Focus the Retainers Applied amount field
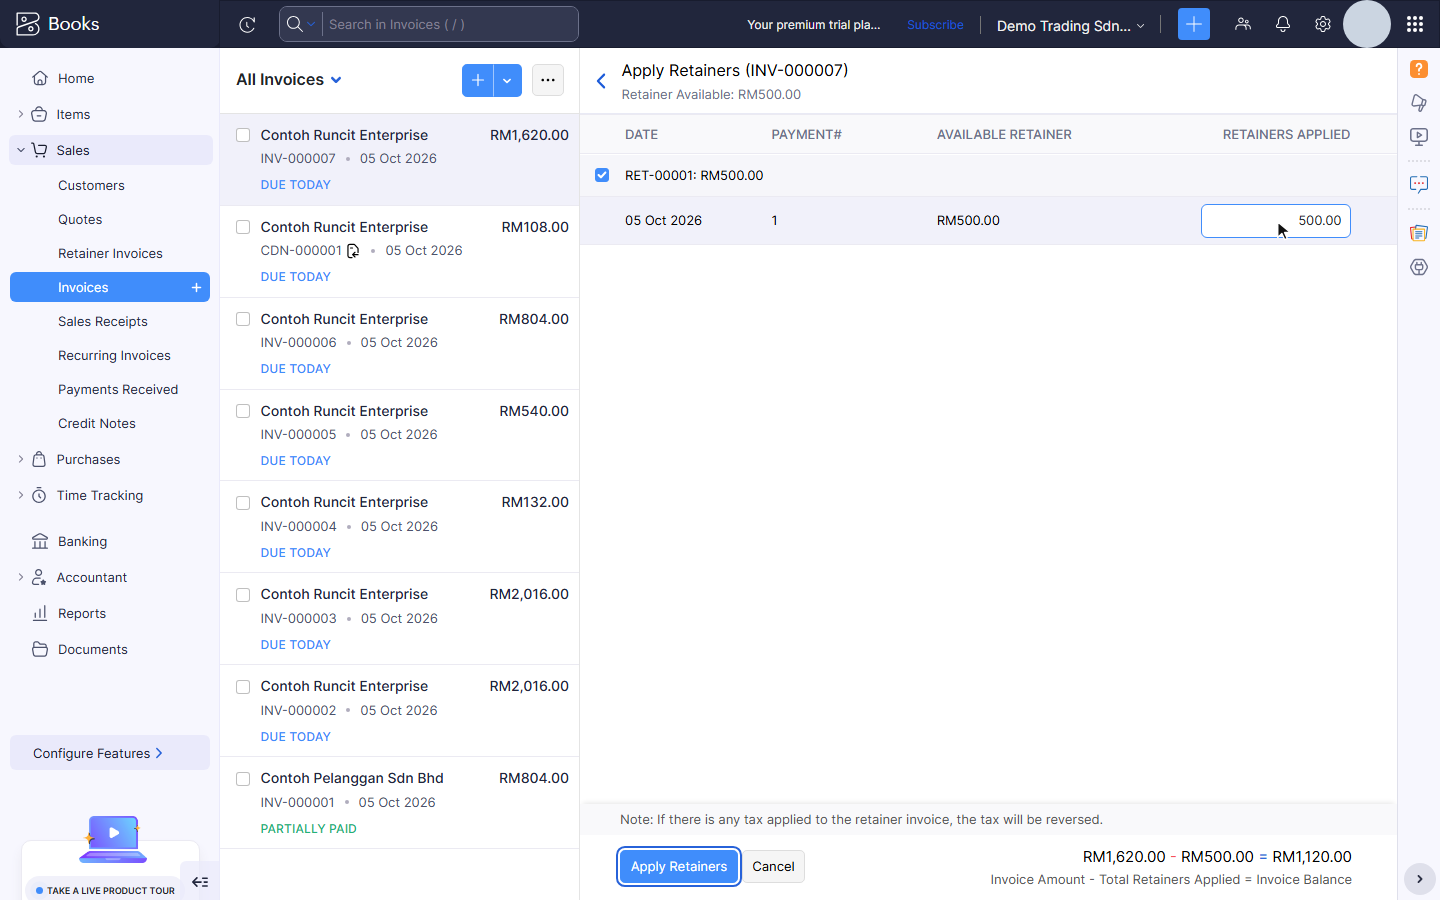This screenshot has height=900, width=1440. 1276,221
